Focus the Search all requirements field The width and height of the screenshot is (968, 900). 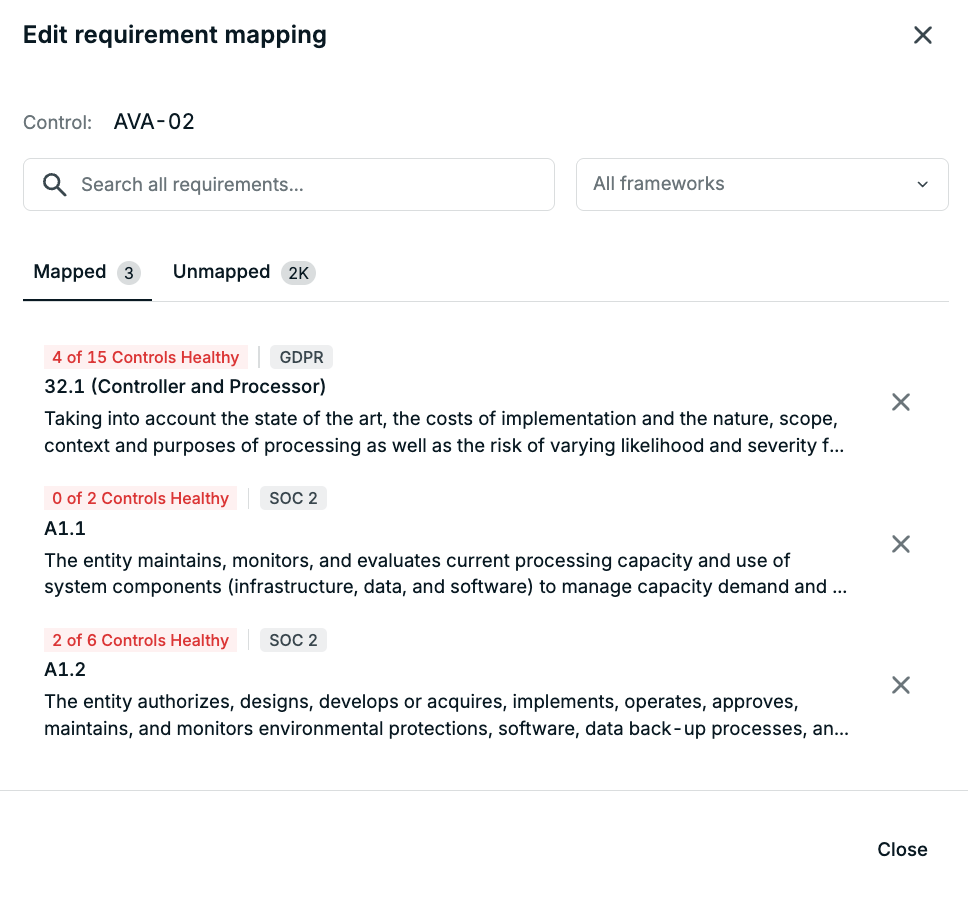[x=289, y=185]
